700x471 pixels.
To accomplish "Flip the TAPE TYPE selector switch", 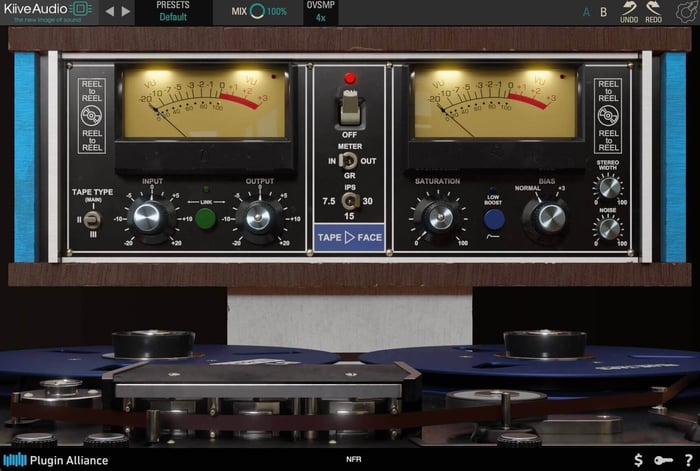I will (x=92, y=220).
